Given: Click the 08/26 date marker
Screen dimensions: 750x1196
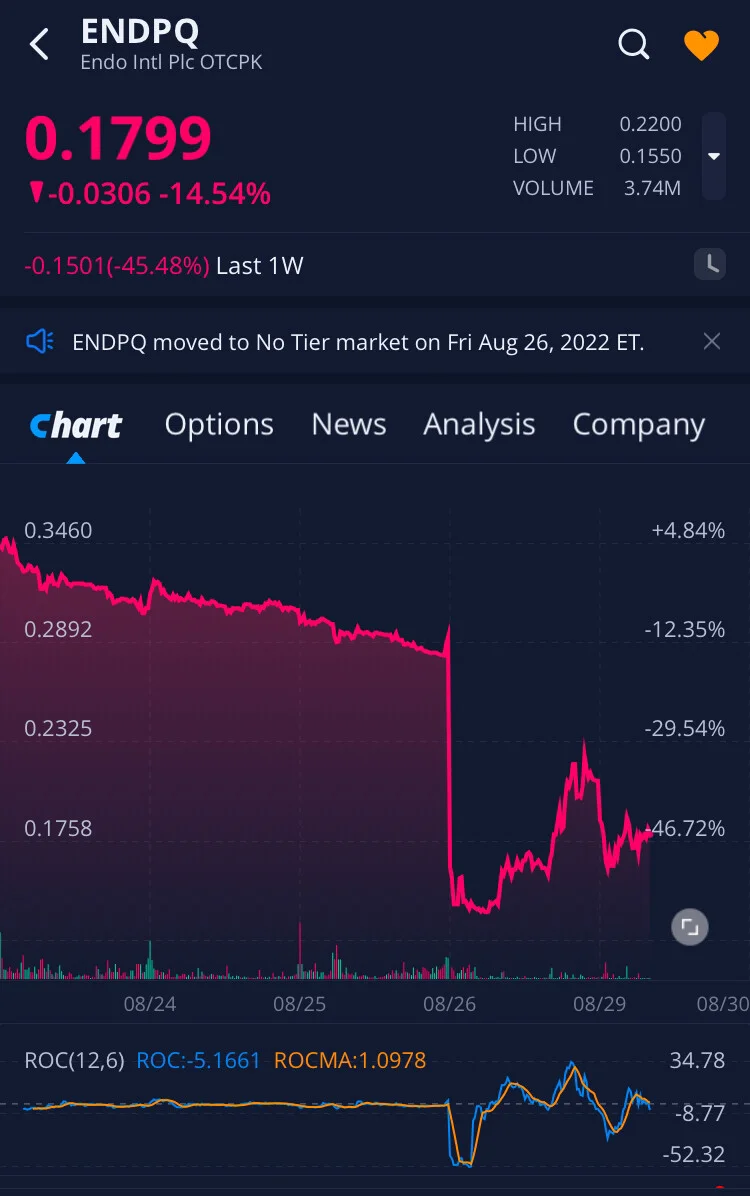Looking at the screenshot, I should pos(449,1004).
